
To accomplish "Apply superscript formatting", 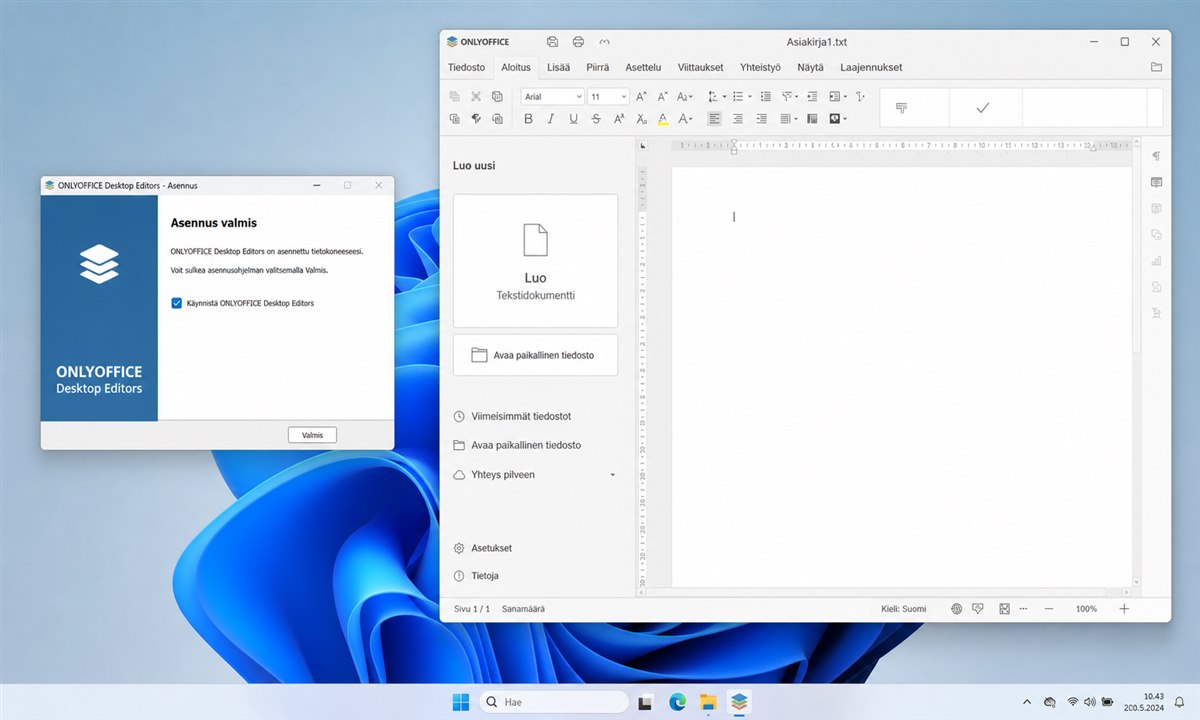I will pyautogui.click(x=619, y=119).
